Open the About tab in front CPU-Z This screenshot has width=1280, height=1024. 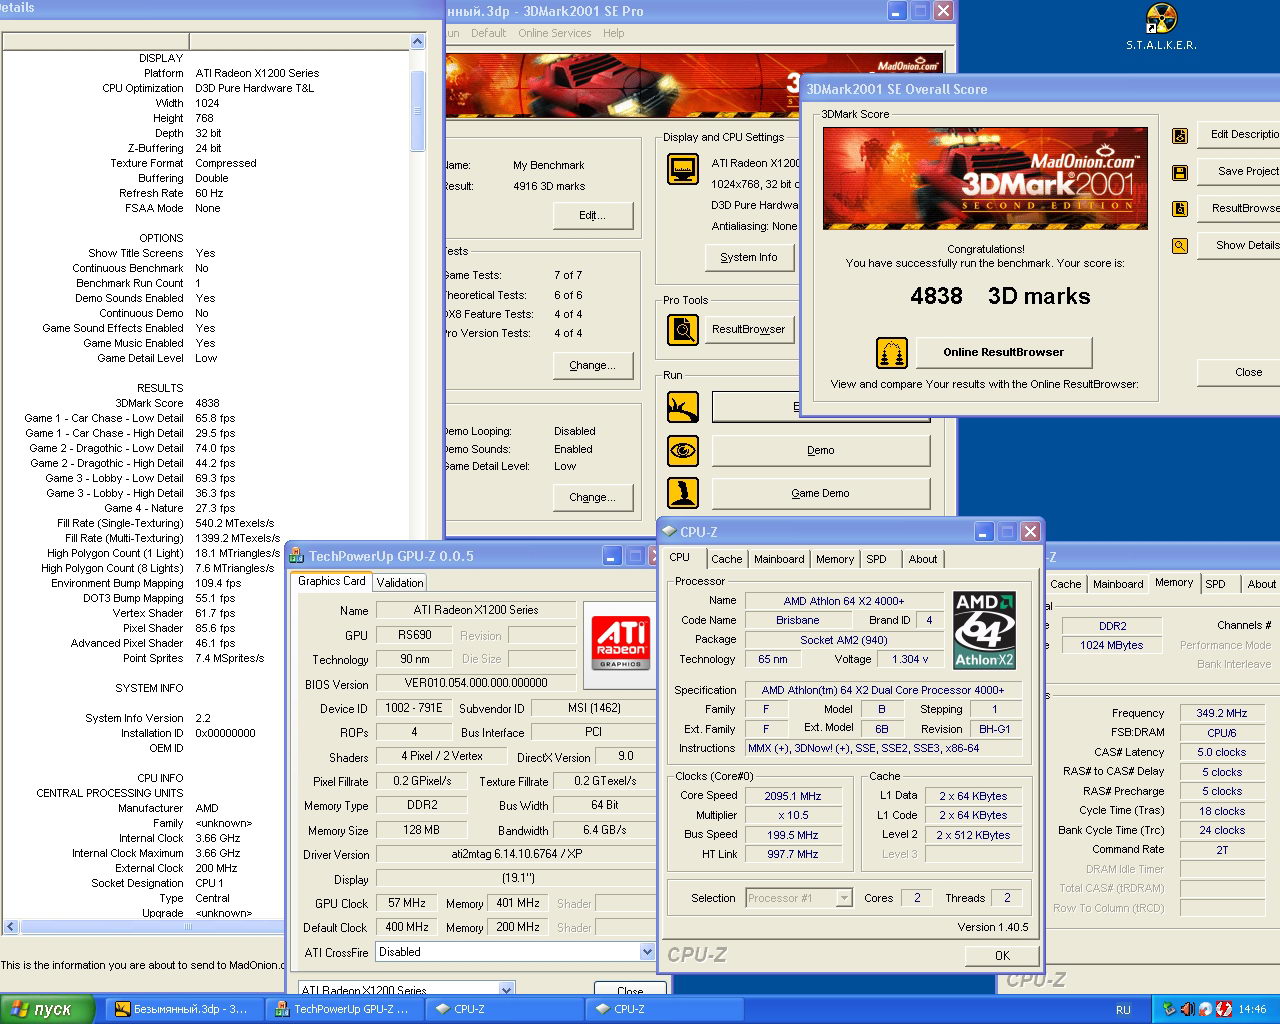(923, 559)
